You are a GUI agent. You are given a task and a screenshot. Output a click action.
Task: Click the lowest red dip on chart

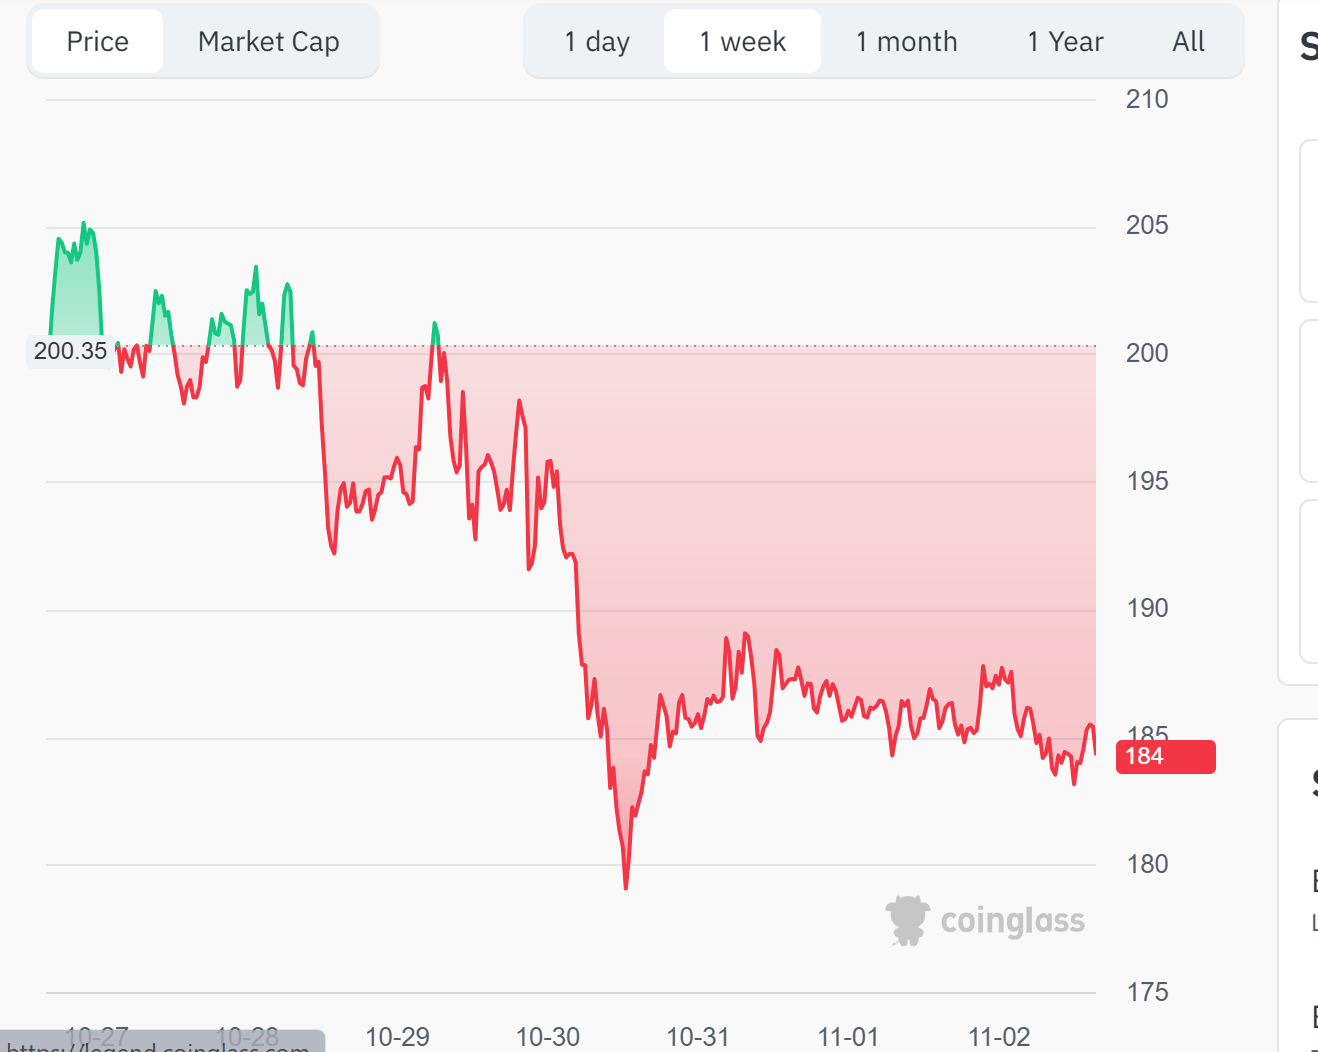coord(626,886)
